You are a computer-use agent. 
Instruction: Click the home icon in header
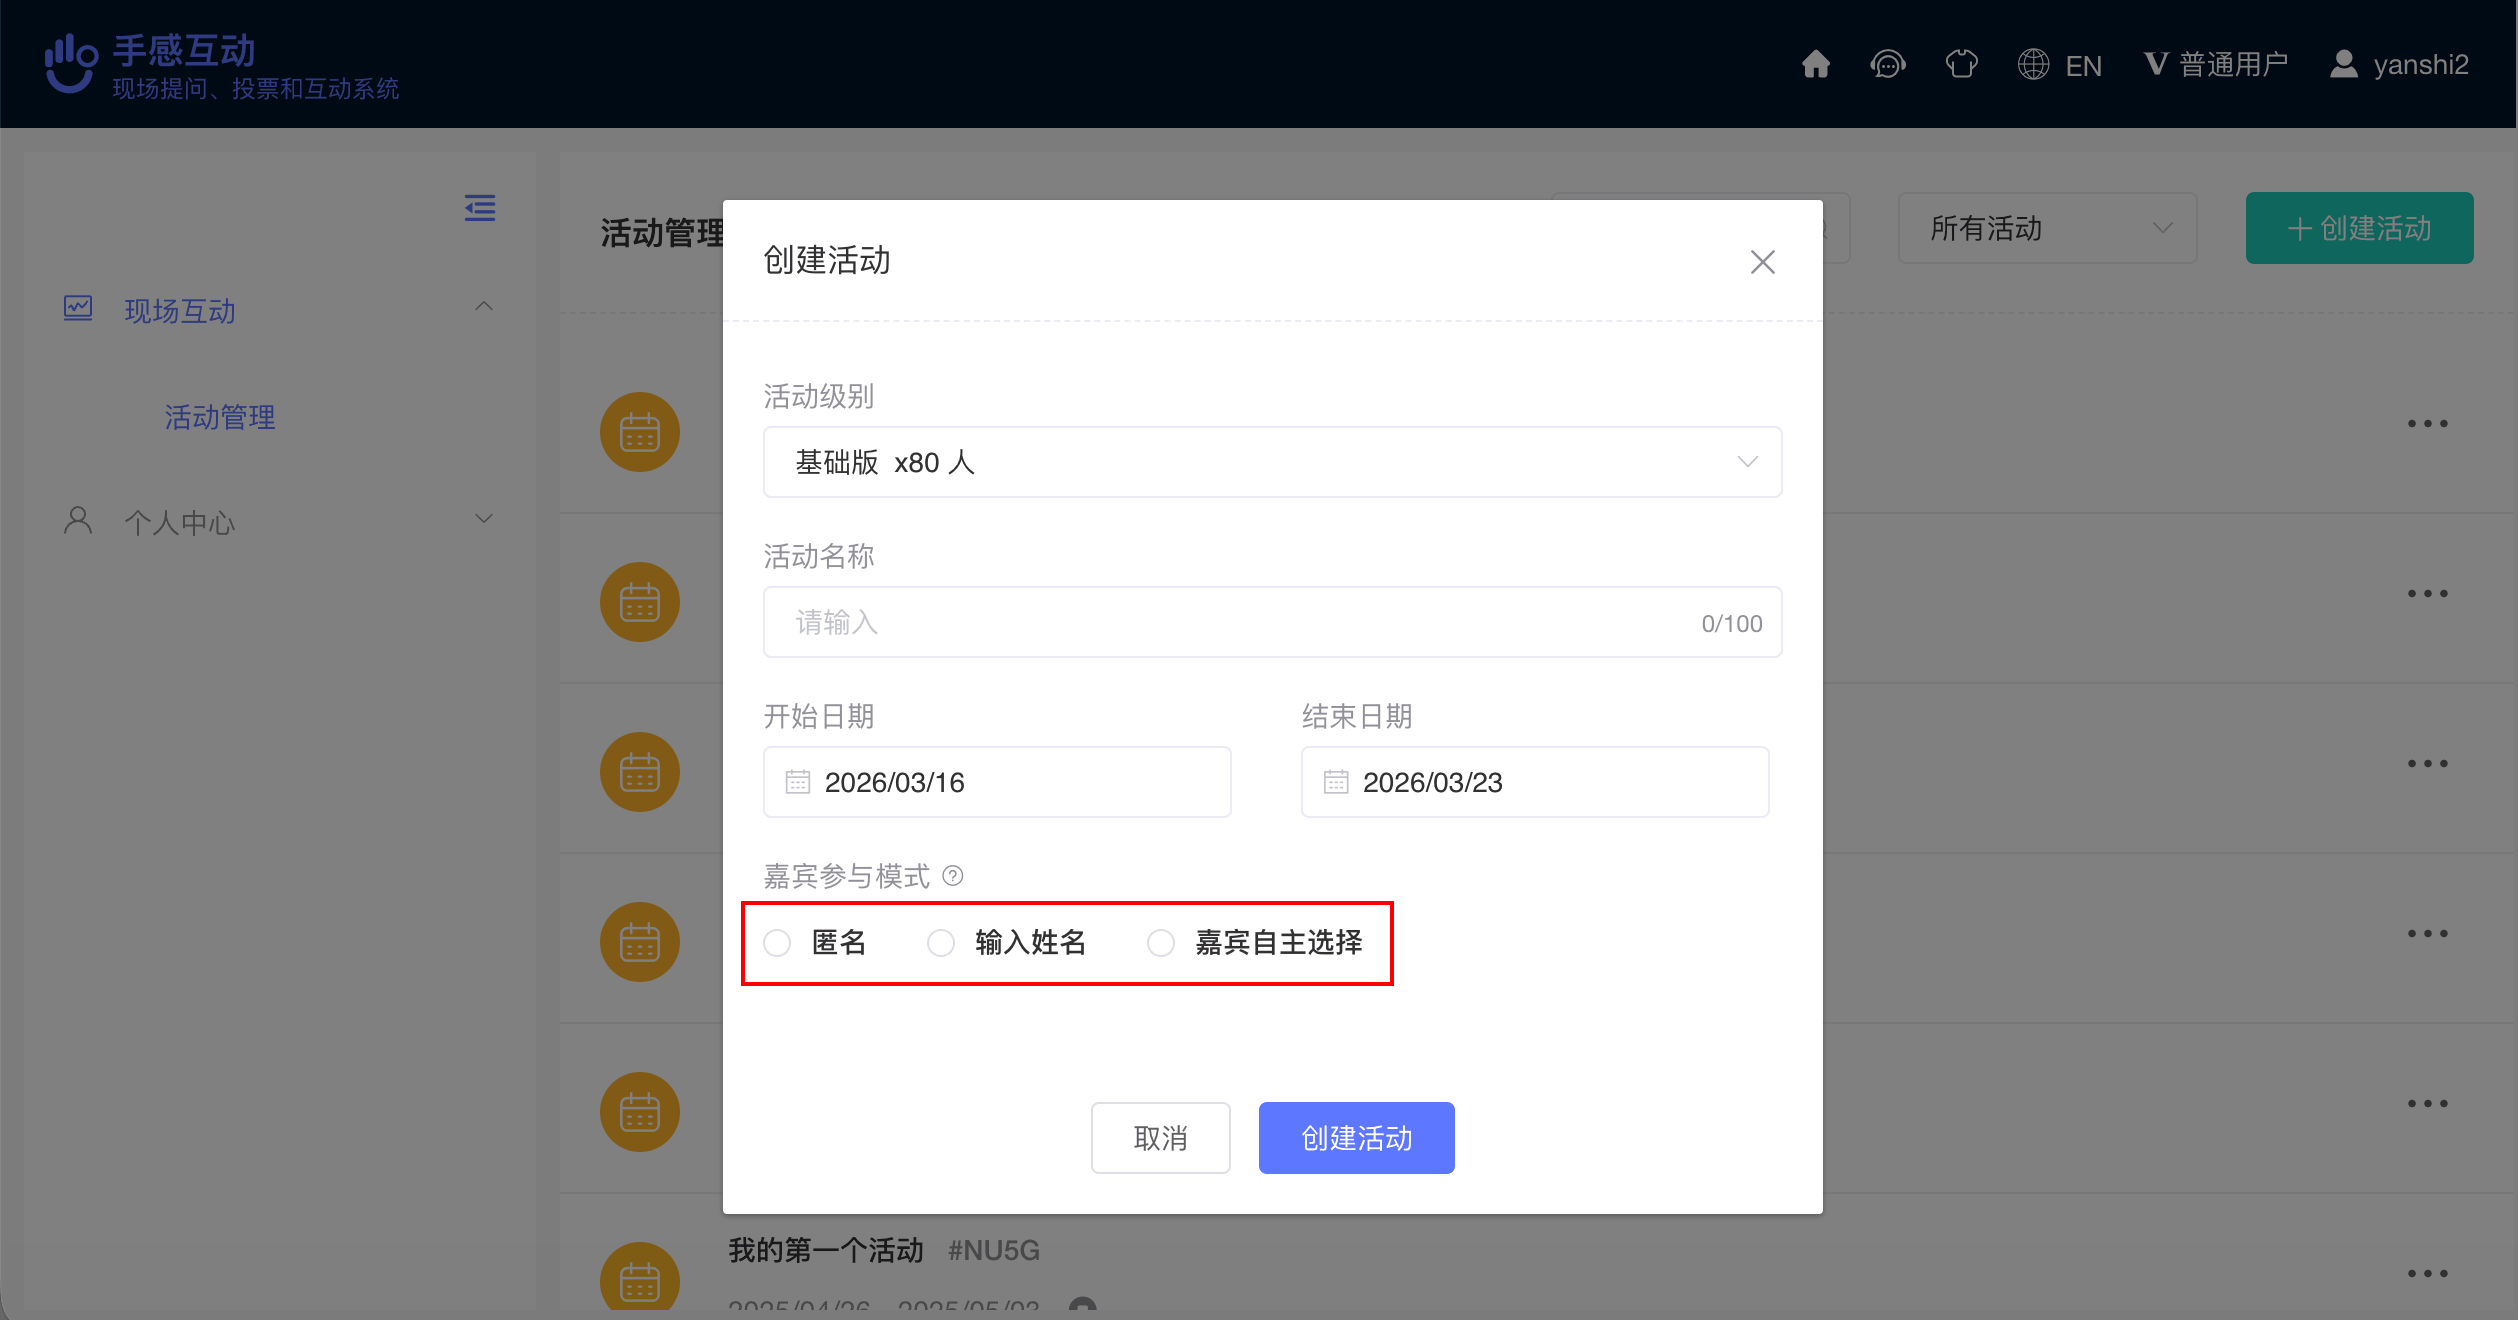coord(1815,64)
